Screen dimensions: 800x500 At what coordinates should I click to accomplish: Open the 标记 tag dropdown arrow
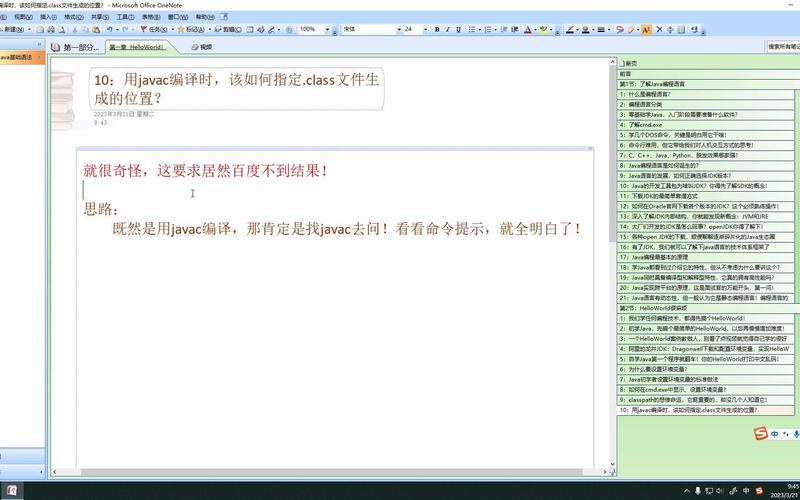pos(210,30)
